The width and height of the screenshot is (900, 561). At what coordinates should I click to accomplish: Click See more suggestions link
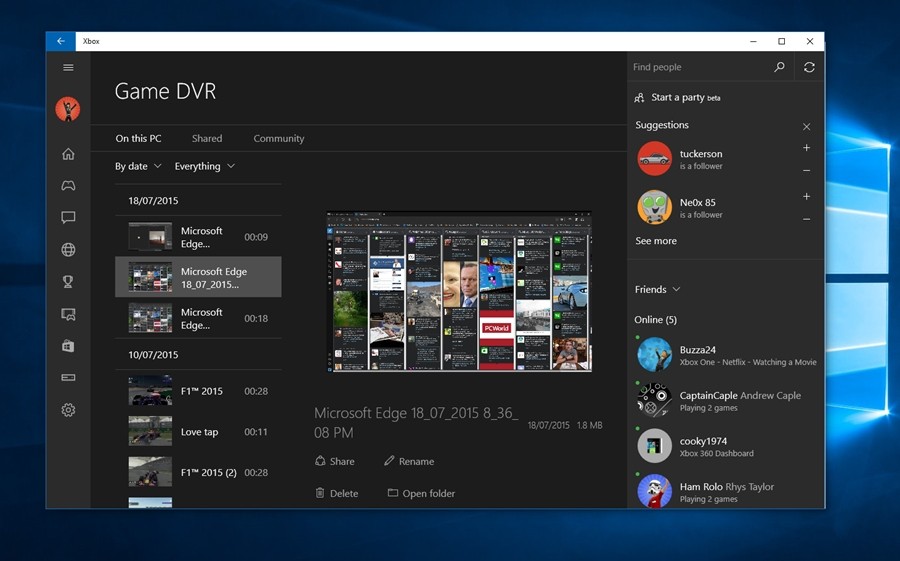(656, 241)
